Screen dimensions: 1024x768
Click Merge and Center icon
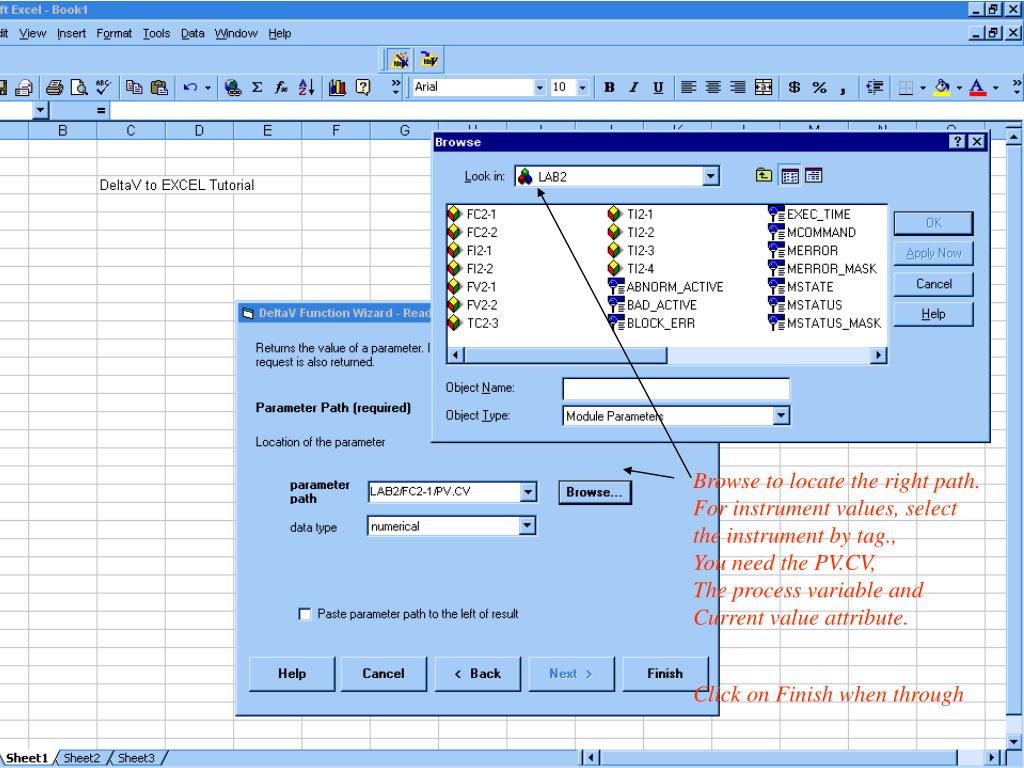coord(763,88)
